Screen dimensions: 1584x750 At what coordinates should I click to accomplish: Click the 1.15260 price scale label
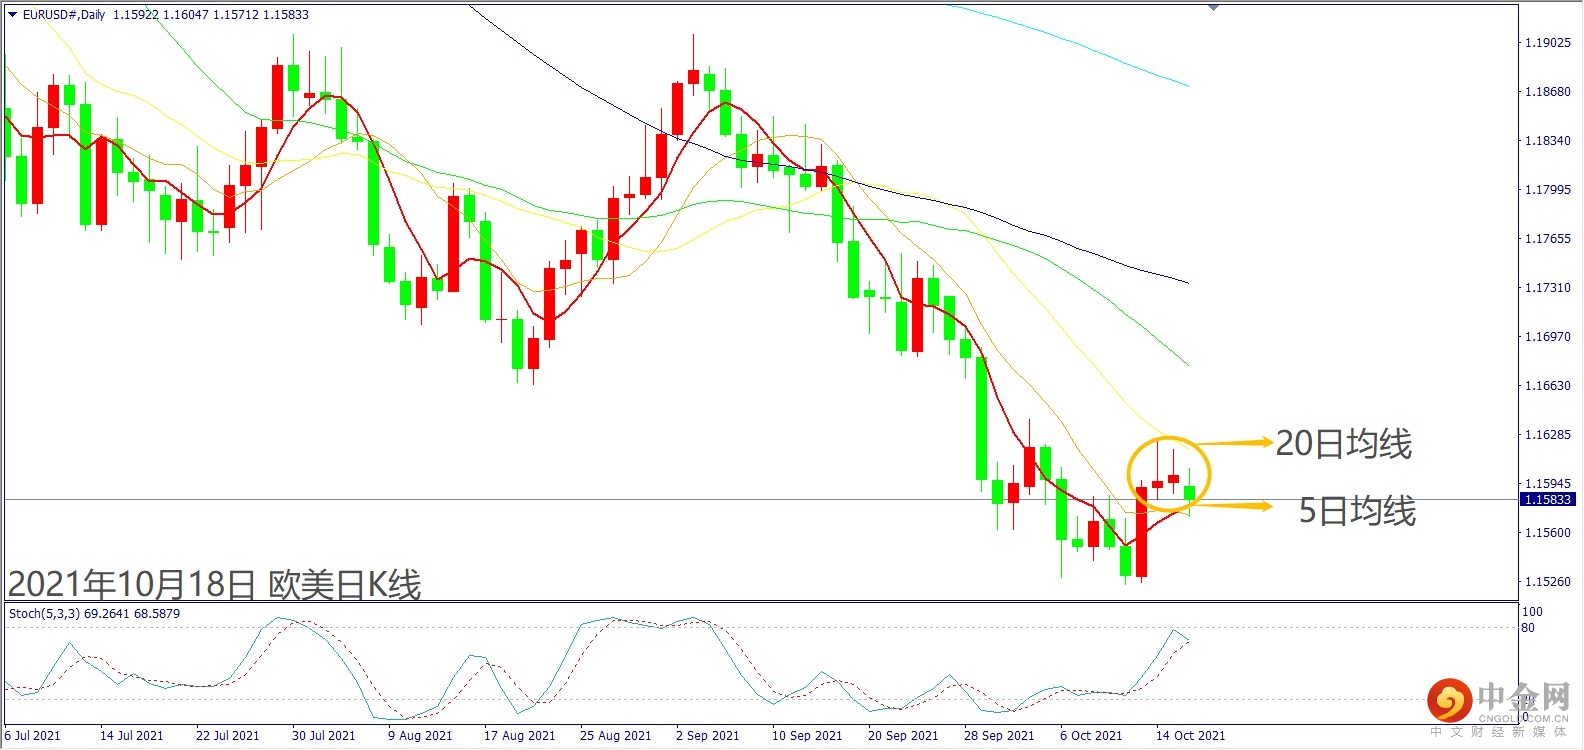tap(1547, 581)
